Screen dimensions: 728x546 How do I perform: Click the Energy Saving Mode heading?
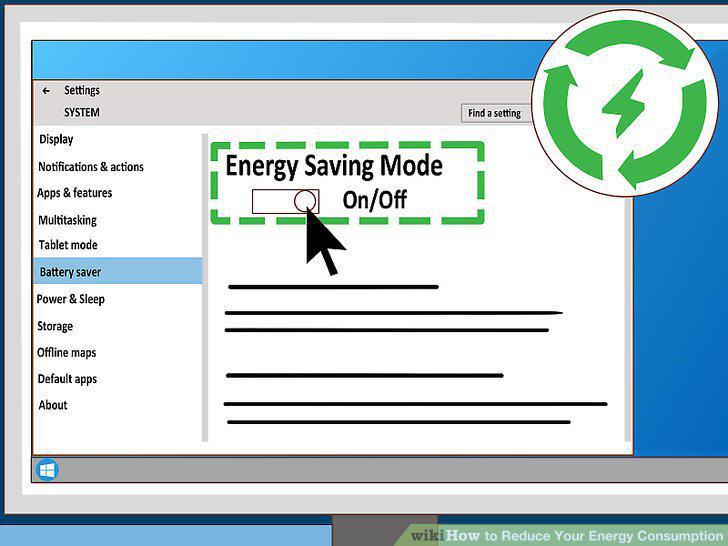(x=334, y=166)
